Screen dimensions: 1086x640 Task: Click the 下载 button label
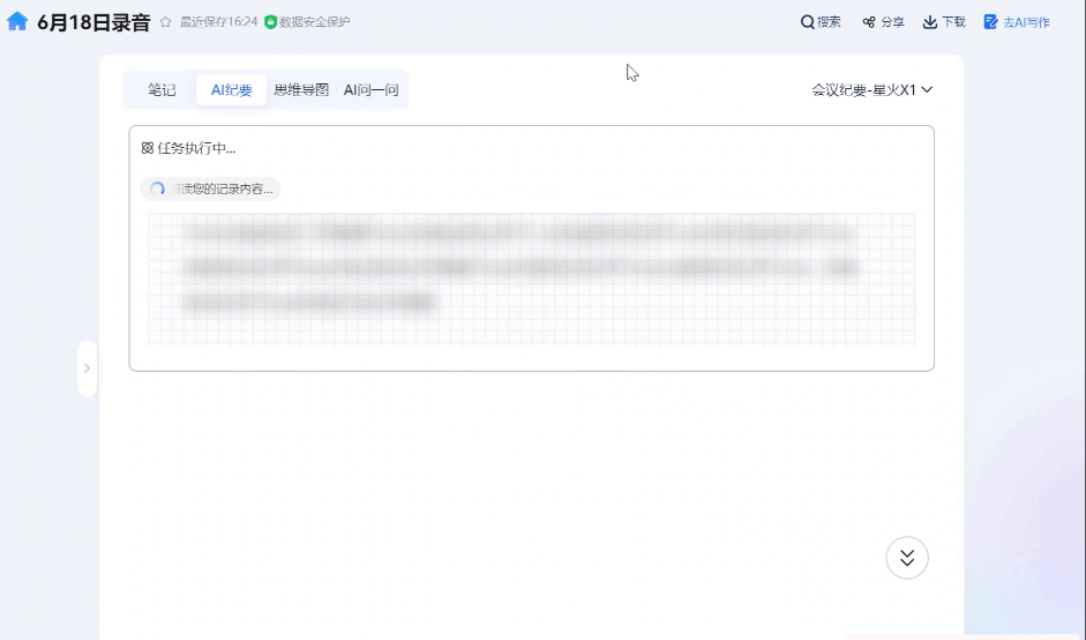[x=954, y=22]
